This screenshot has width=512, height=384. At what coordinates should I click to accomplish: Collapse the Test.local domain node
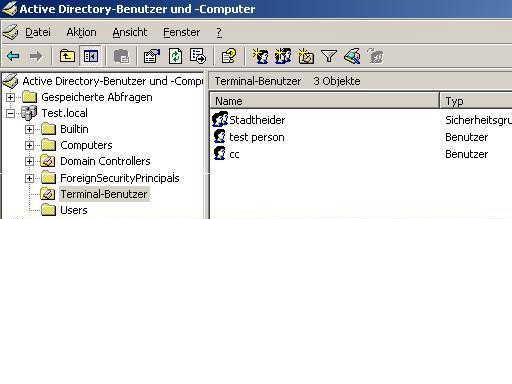pos(10,113)
